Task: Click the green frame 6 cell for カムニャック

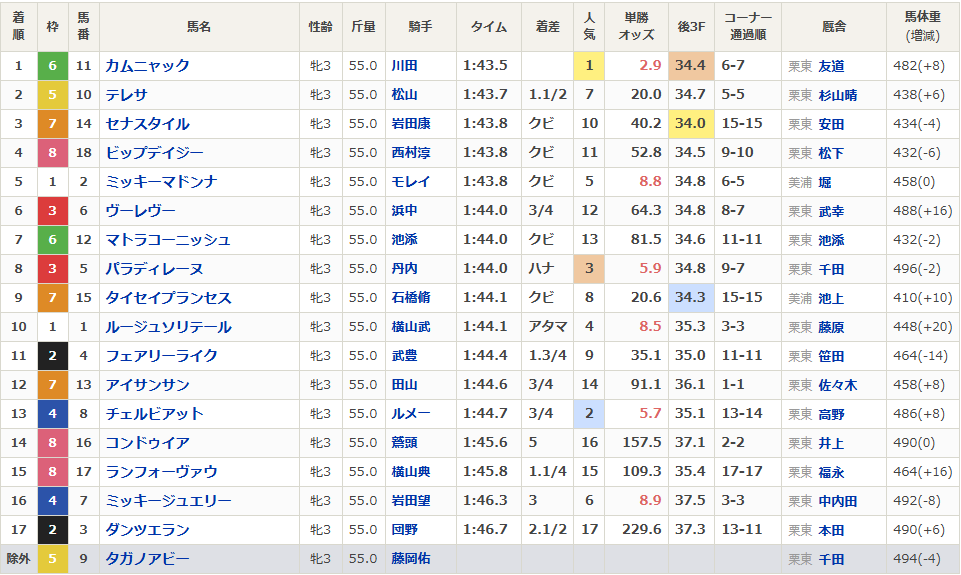Action: pyautogui.click(x=53, y=66)
